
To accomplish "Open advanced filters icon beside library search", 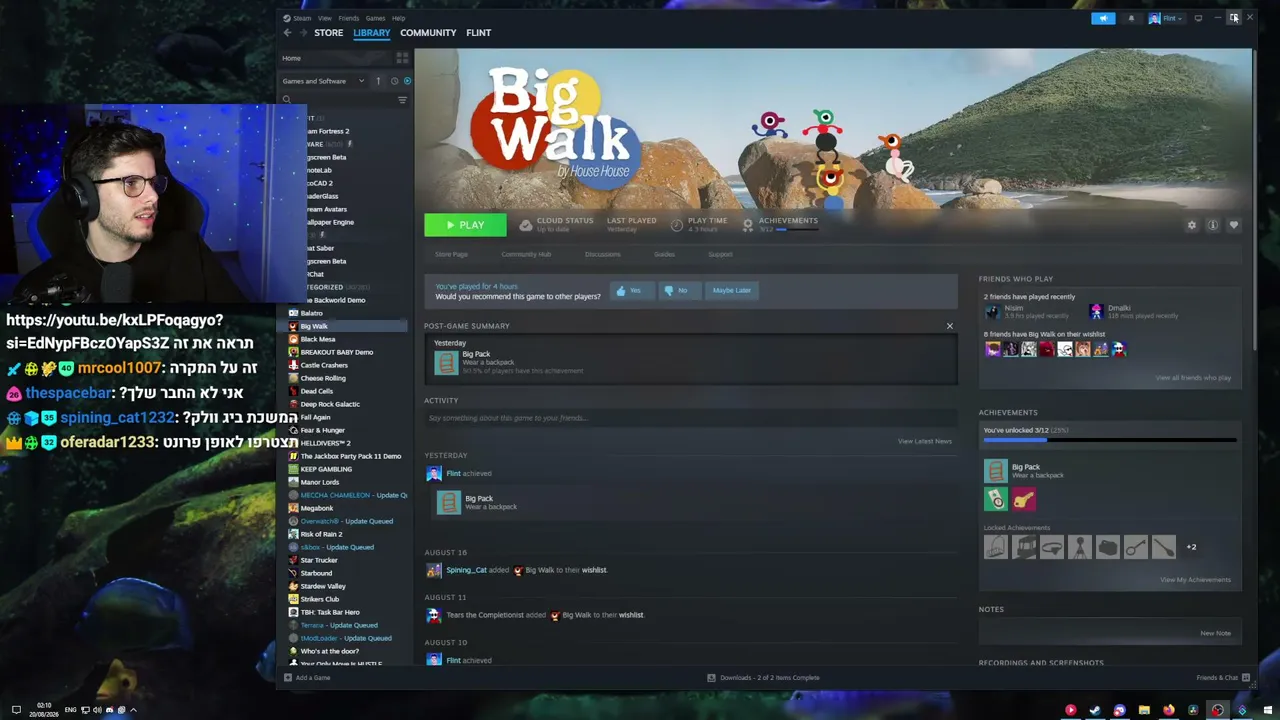I will pos(402,100).
